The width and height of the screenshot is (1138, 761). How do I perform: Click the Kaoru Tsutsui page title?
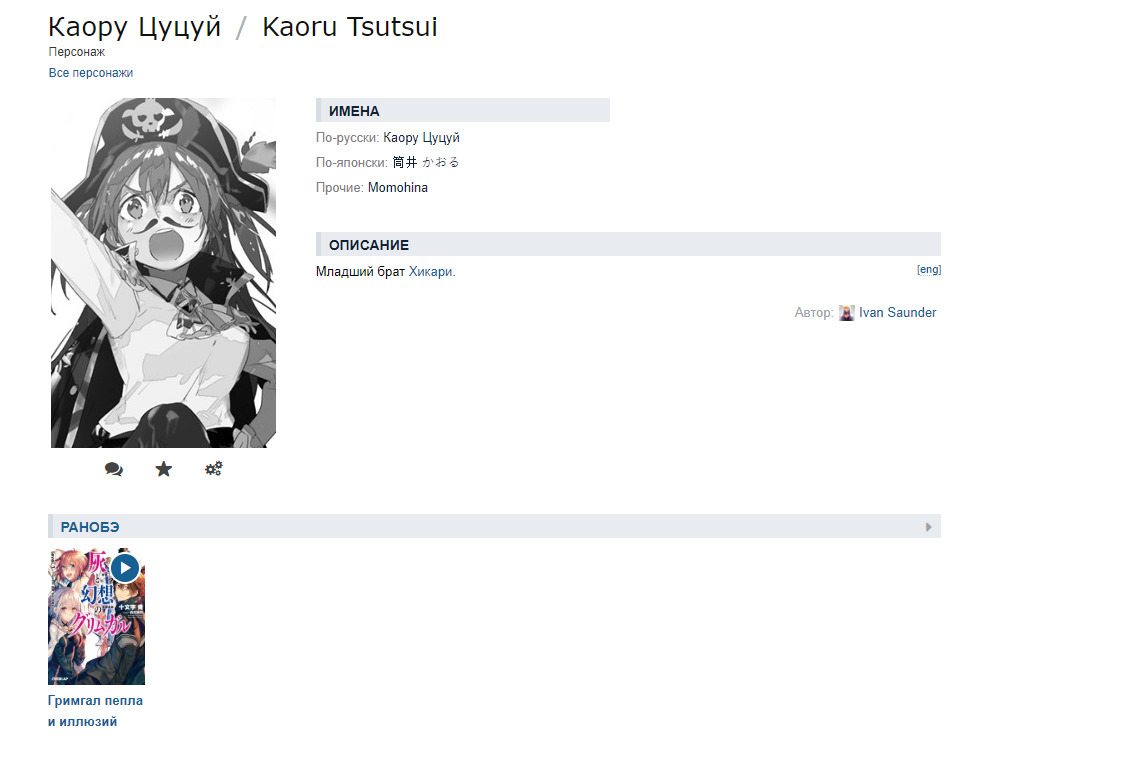pyautogui.click(x=350, y=27)
